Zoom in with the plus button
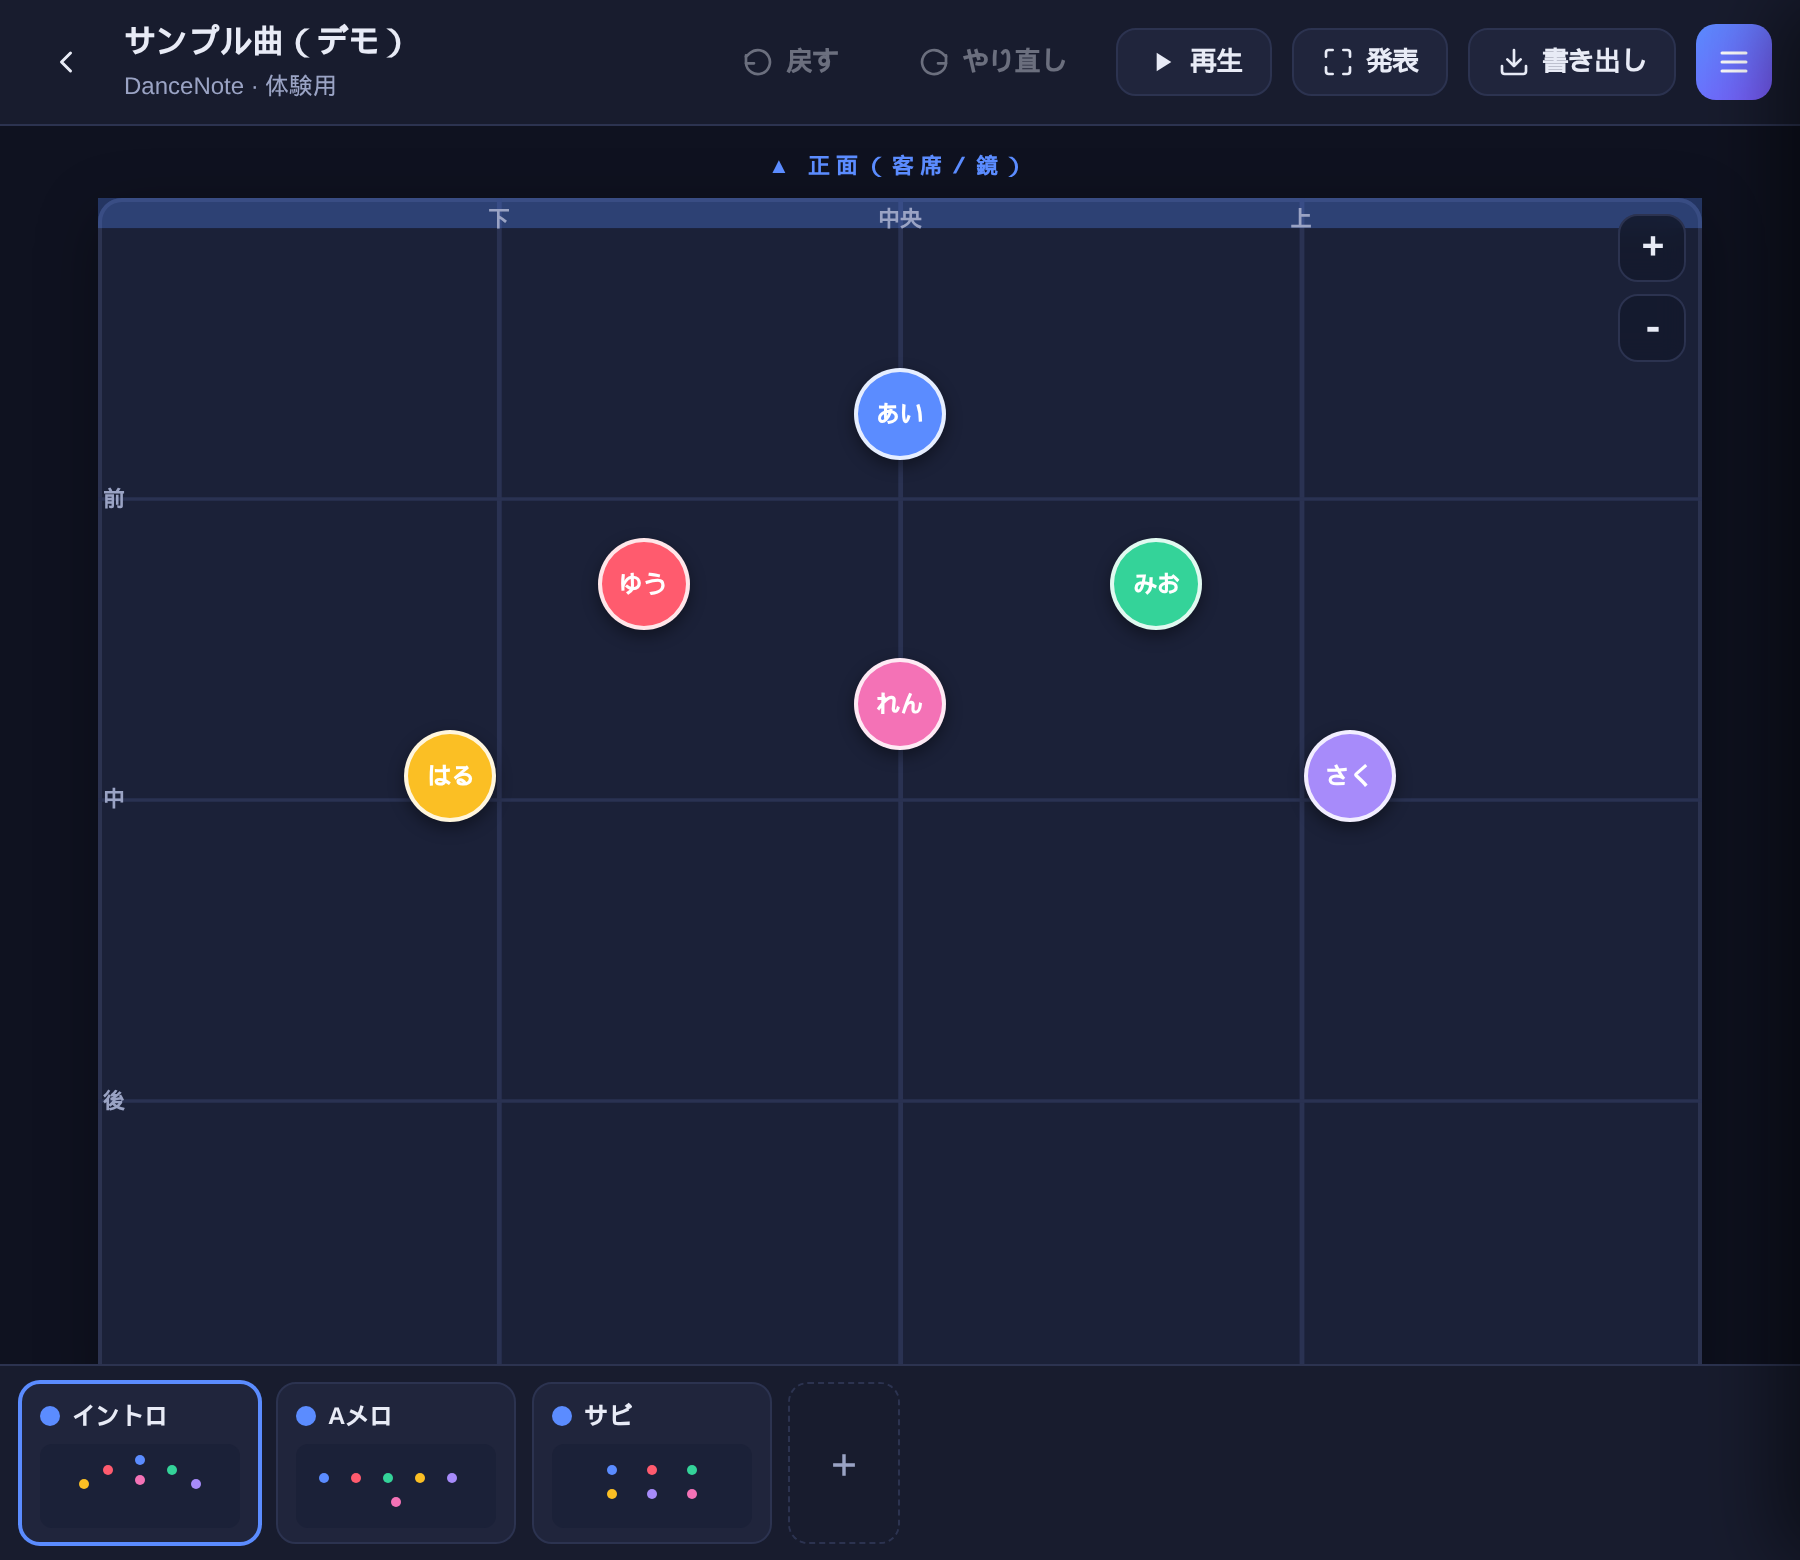This screenshot has width=1800, height=1560. pos(1652,247)
